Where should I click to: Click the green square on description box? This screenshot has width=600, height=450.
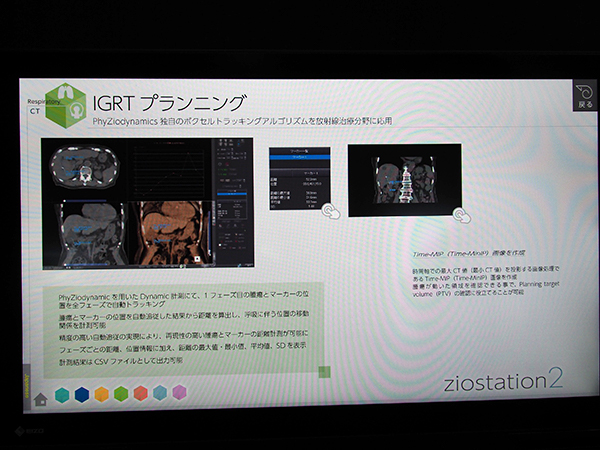click(324, 372)
